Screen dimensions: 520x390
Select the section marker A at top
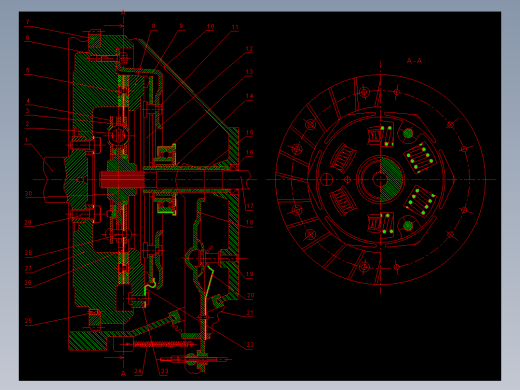(123, 13)
